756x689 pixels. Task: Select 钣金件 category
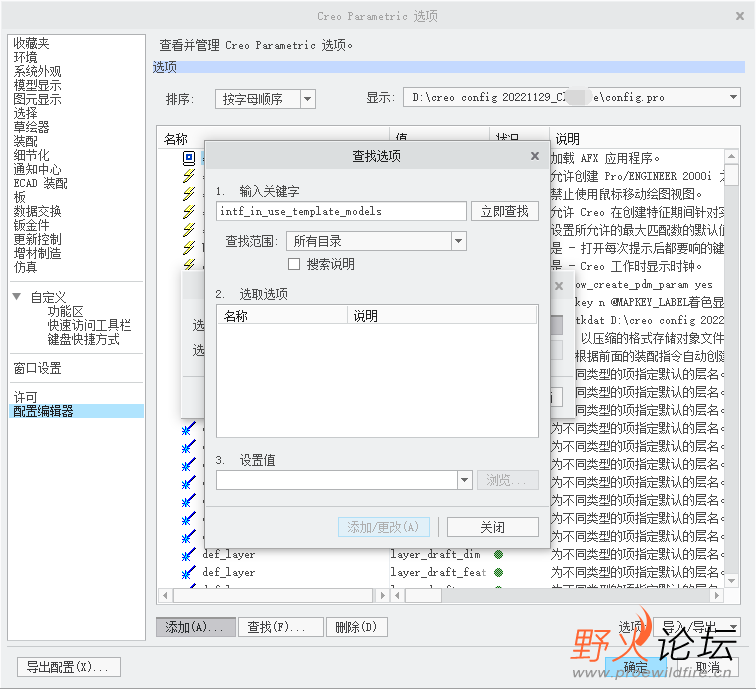(31, 225)
